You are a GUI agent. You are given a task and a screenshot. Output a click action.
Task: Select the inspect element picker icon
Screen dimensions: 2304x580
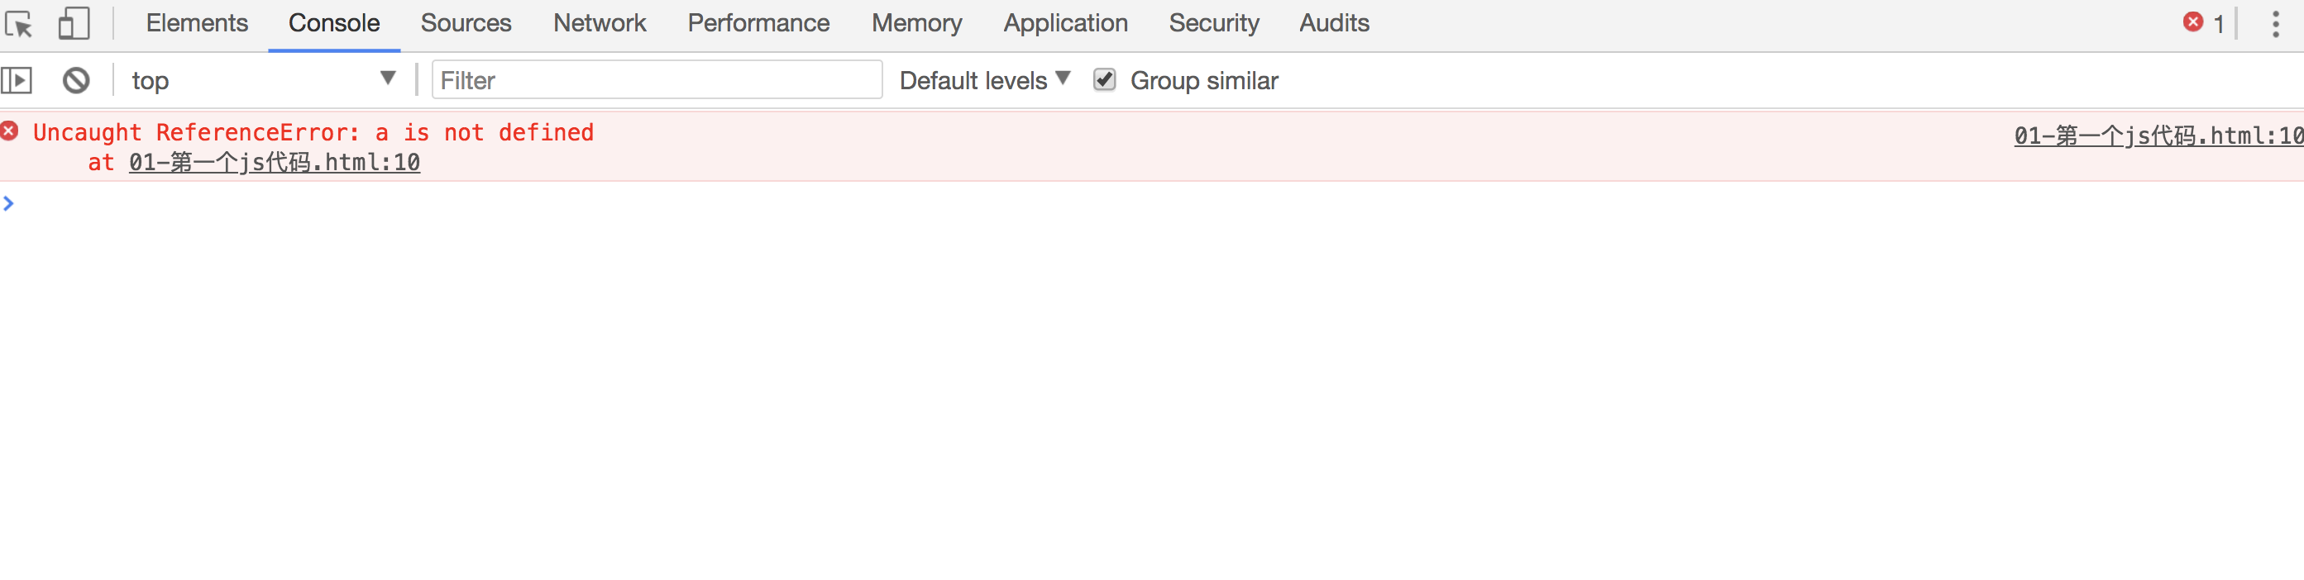pyautogui.click(x=19, y=23)
